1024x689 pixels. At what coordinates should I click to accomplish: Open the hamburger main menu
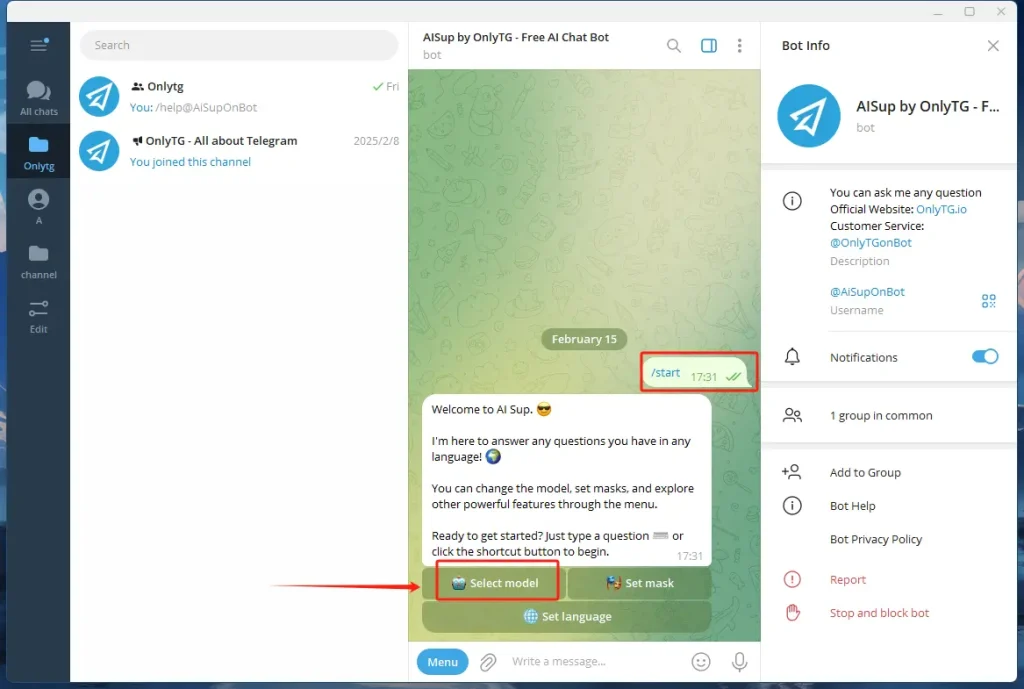click(38, 45)
